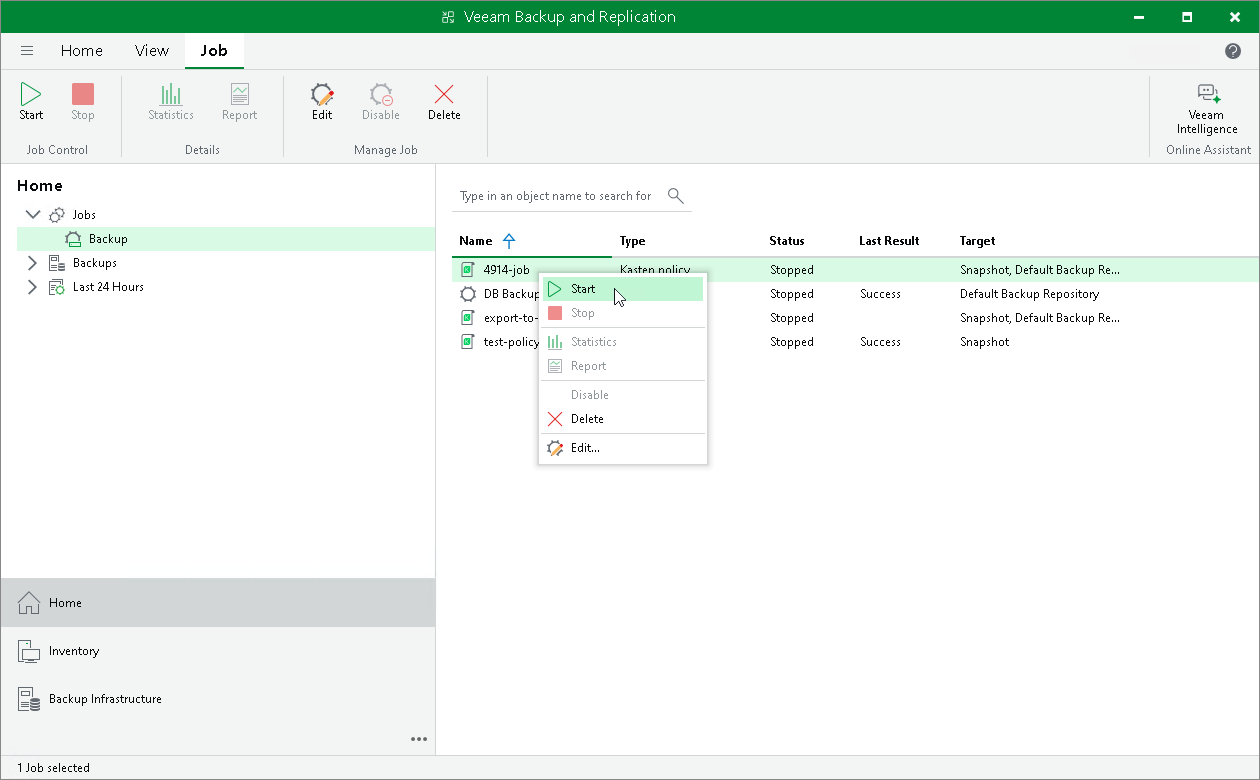This screenshot has height=780, width=1260.
Task: Sort by the Type column header
Action: 633,241
